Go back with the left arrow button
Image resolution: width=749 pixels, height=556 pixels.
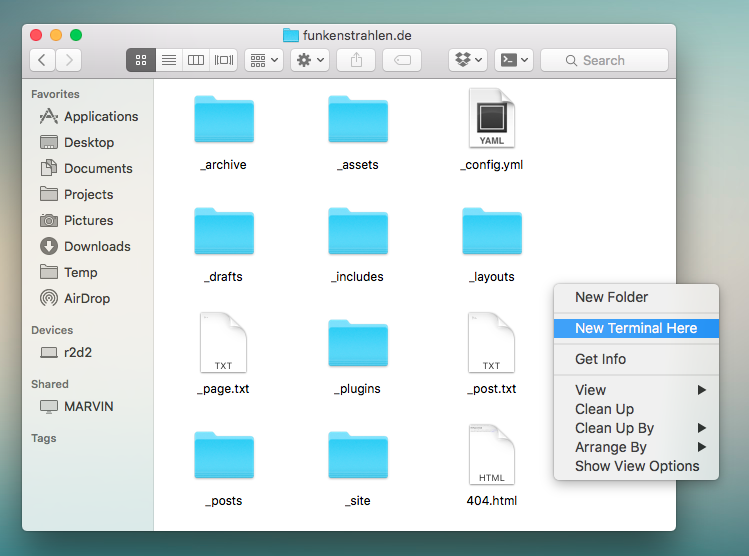click(x=43, y=60)
